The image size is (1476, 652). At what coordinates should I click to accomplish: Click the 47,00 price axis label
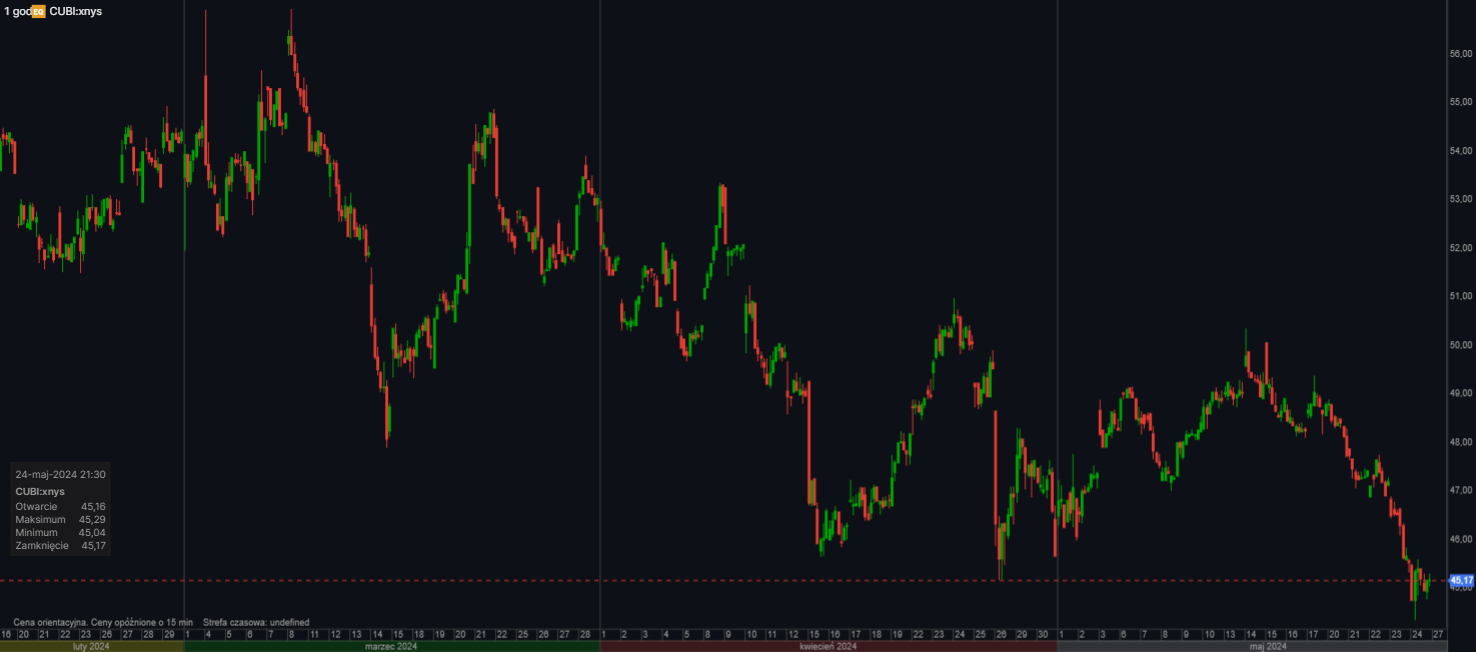coord(1460,491)
